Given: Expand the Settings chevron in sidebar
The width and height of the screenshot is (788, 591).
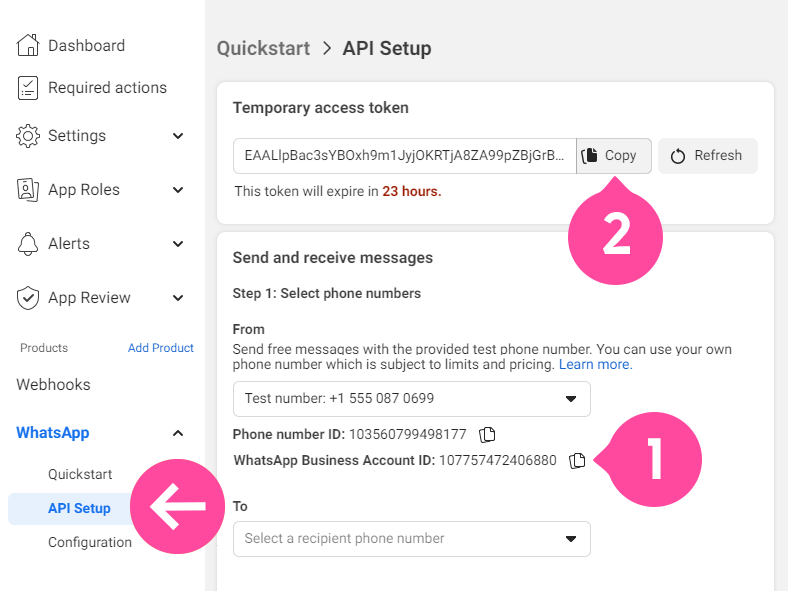Looking at the screenshot, I should (x=178, y=136).
